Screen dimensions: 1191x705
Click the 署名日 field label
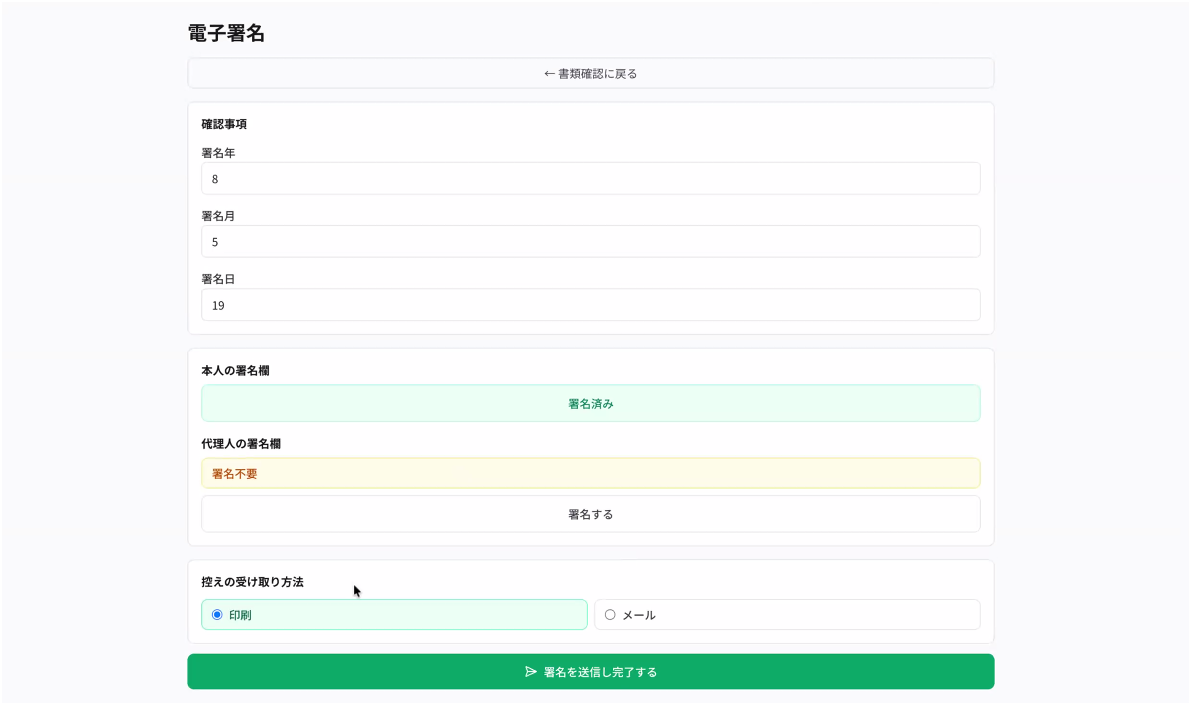(218, 279)
